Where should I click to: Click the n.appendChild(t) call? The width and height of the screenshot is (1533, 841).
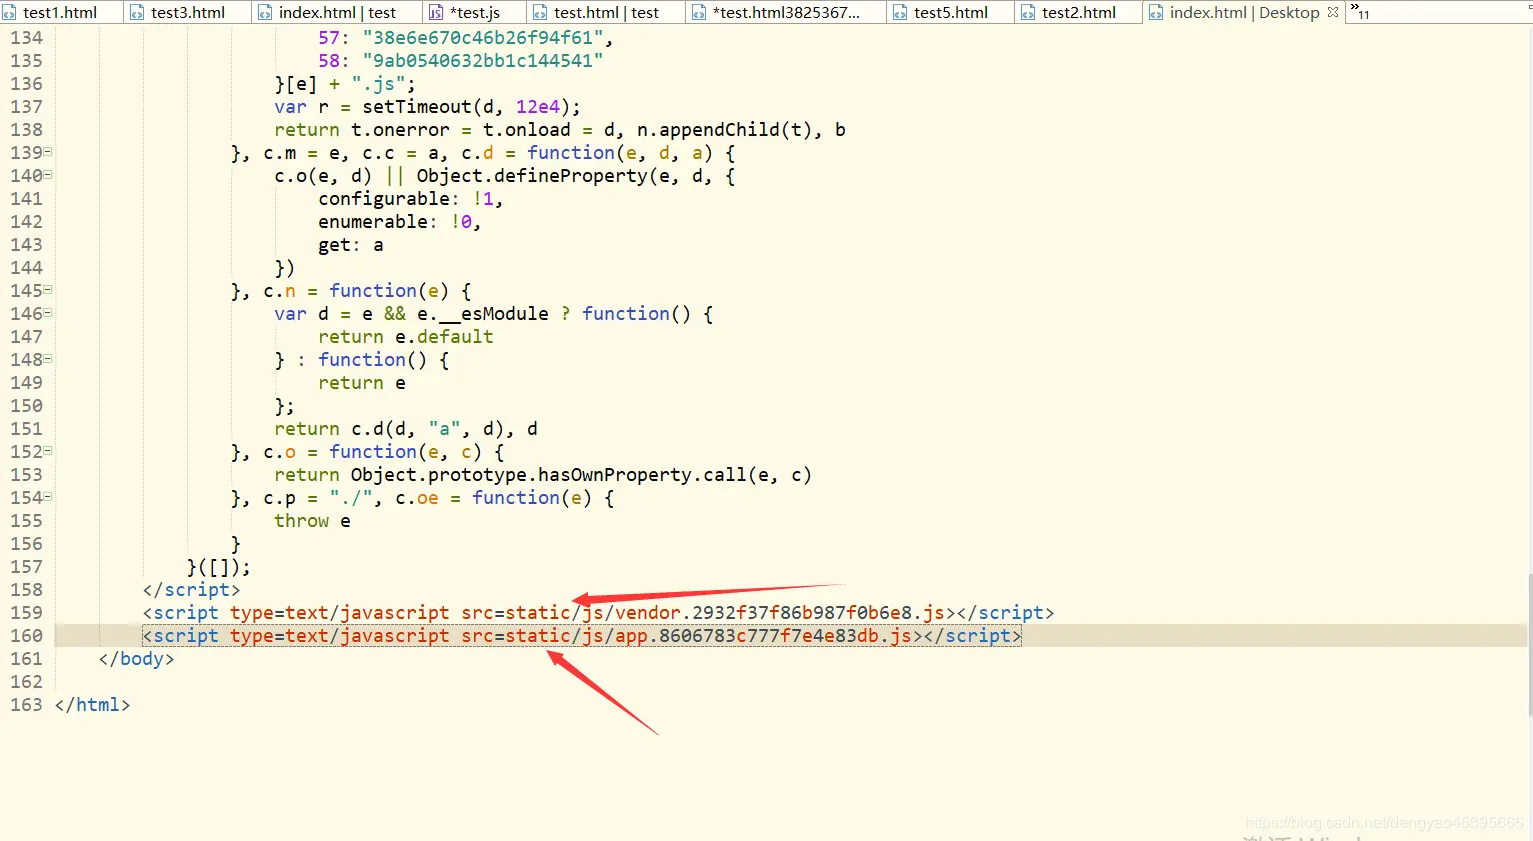pos(726,130)
